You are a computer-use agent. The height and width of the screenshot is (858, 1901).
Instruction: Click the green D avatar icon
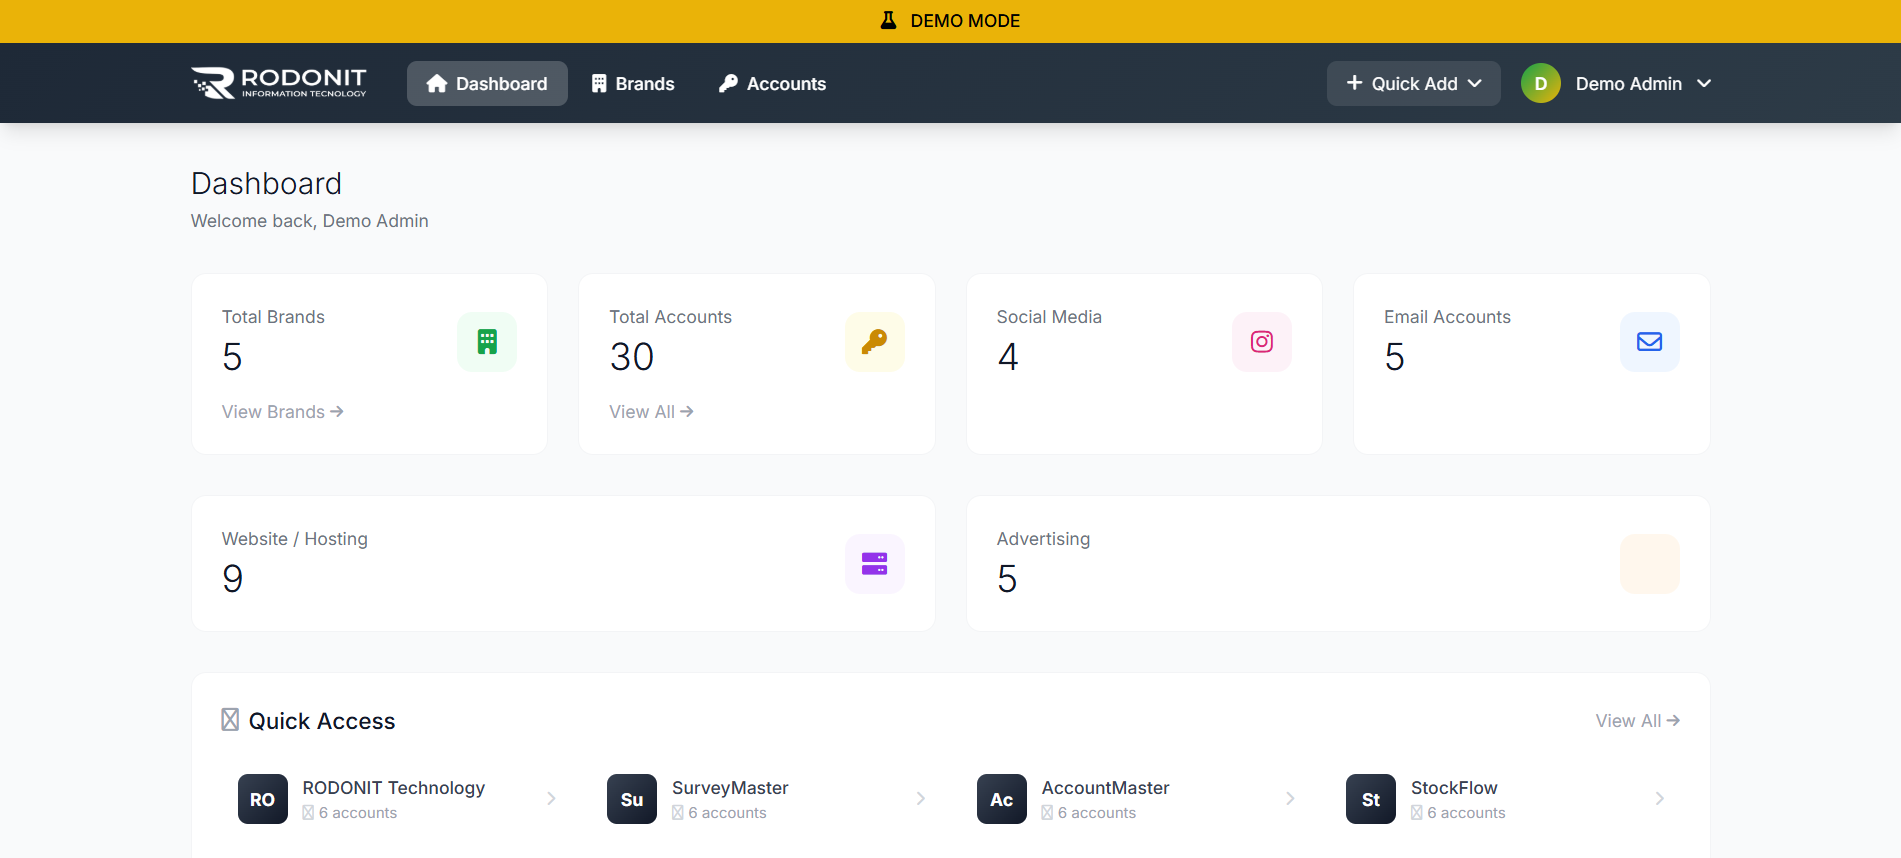coord(1540,84)
